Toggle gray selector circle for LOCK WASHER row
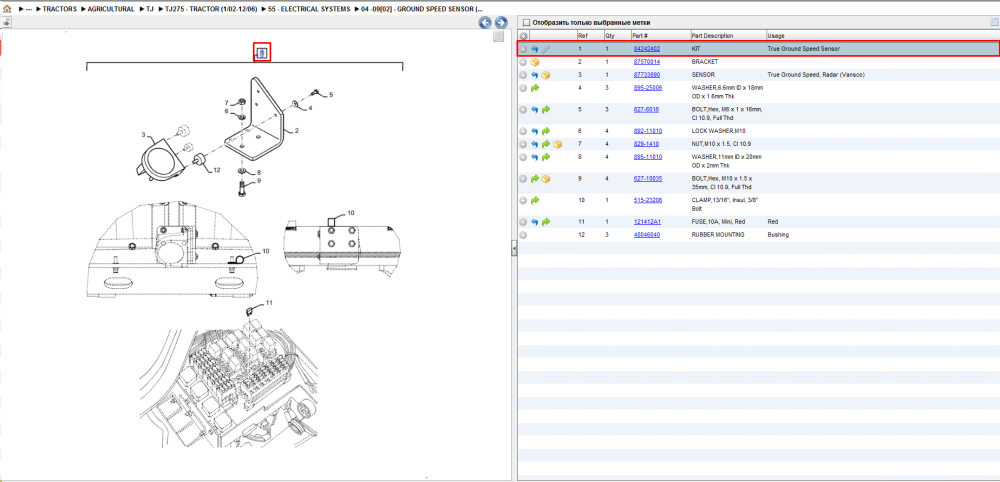The width and height of the screenshot is (1000, 482). 523,131
